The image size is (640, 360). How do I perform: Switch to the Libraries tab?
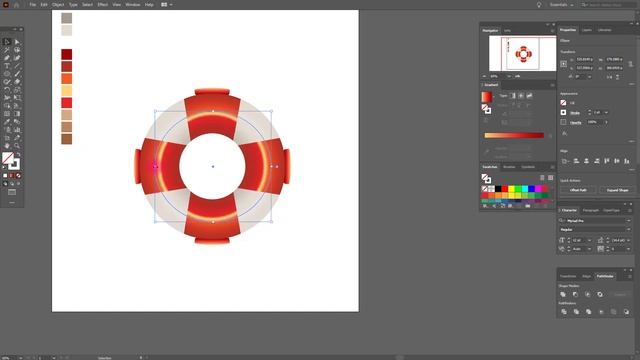tap(604, 30)
